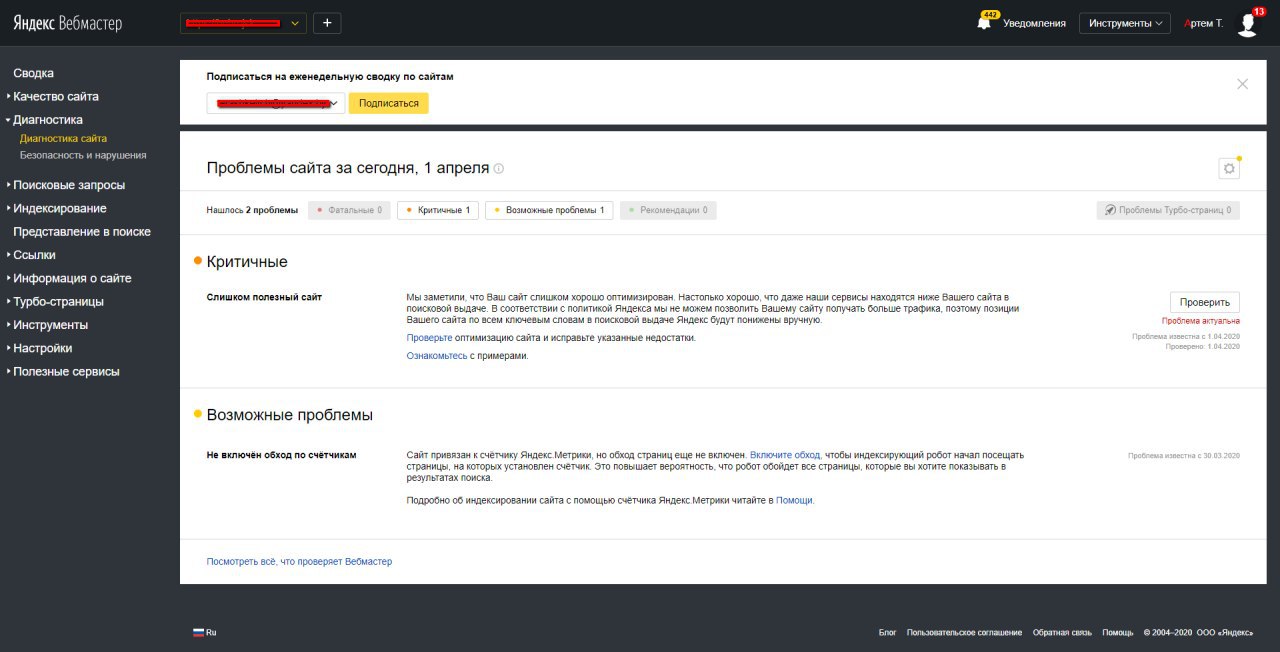Image resolution: width=1280 pixels, height=652 pixels.
Task: Dismiss the weekly summary subscription banner
Action: (x=1242, y=84)
